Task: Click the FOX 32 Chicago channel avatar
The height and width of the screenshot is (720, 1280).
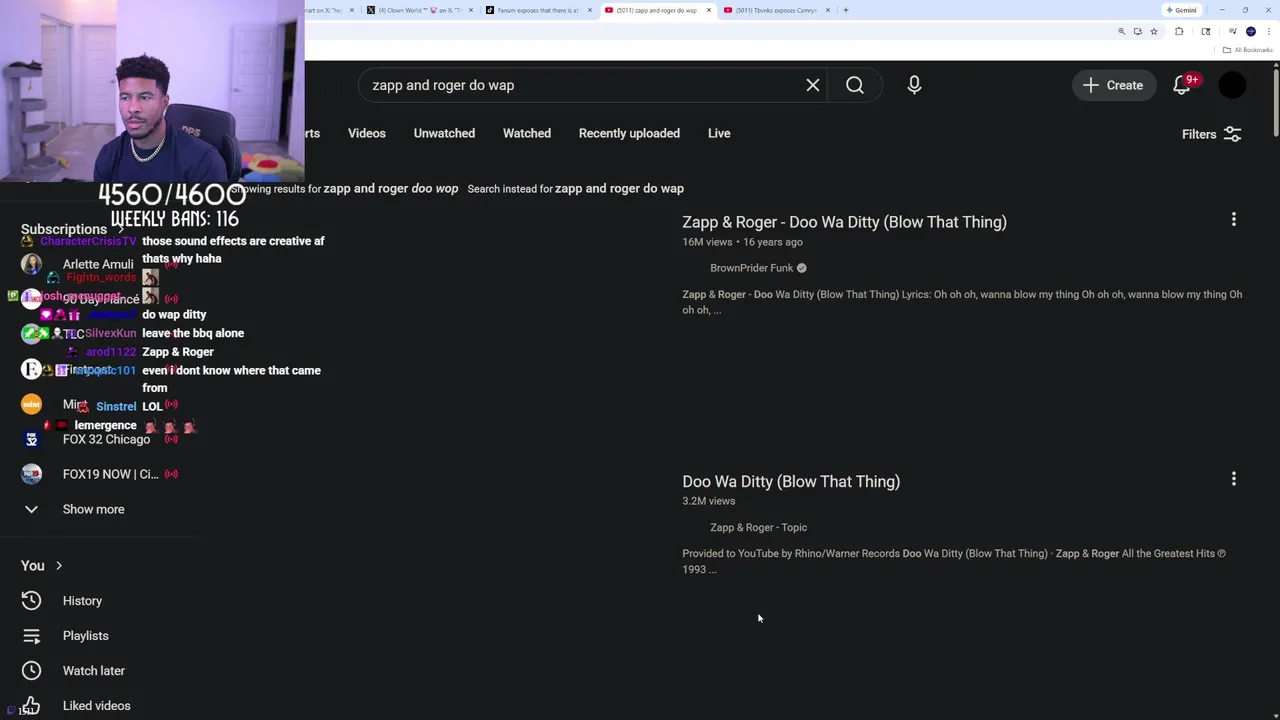Action: (32, 439)
